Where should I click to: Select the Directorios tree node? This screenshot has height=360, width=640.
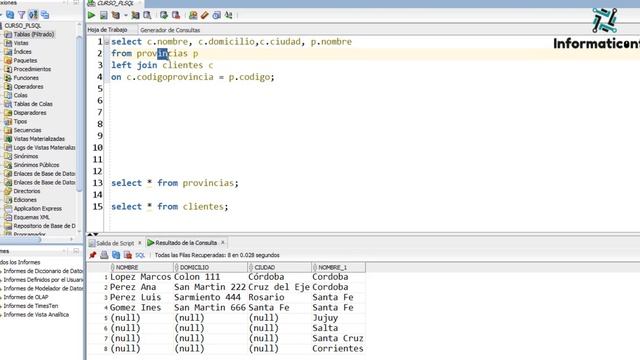click(x=27, y=191)
